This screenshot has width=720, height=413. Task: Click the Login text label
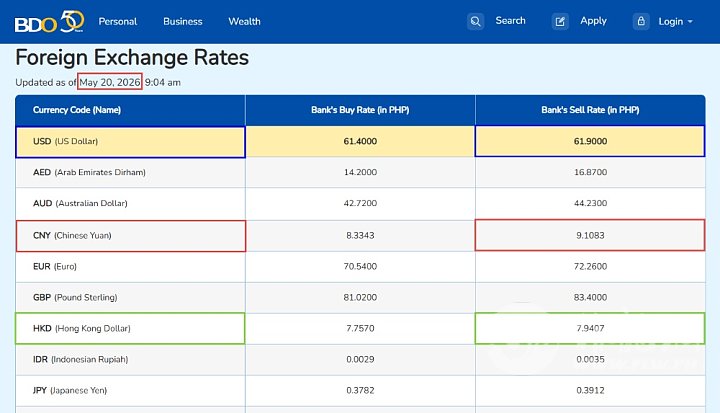coord(671,22)
